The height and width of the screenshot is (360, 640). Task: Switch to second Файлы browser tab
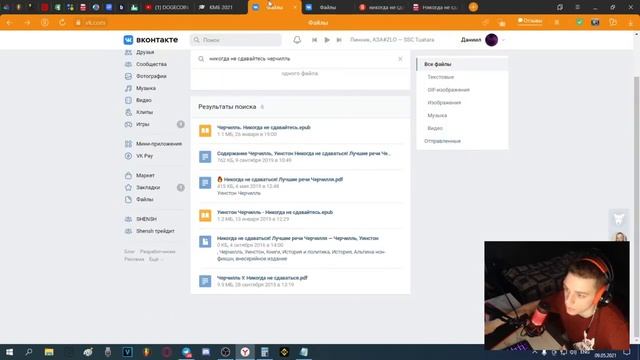point(327,7)
